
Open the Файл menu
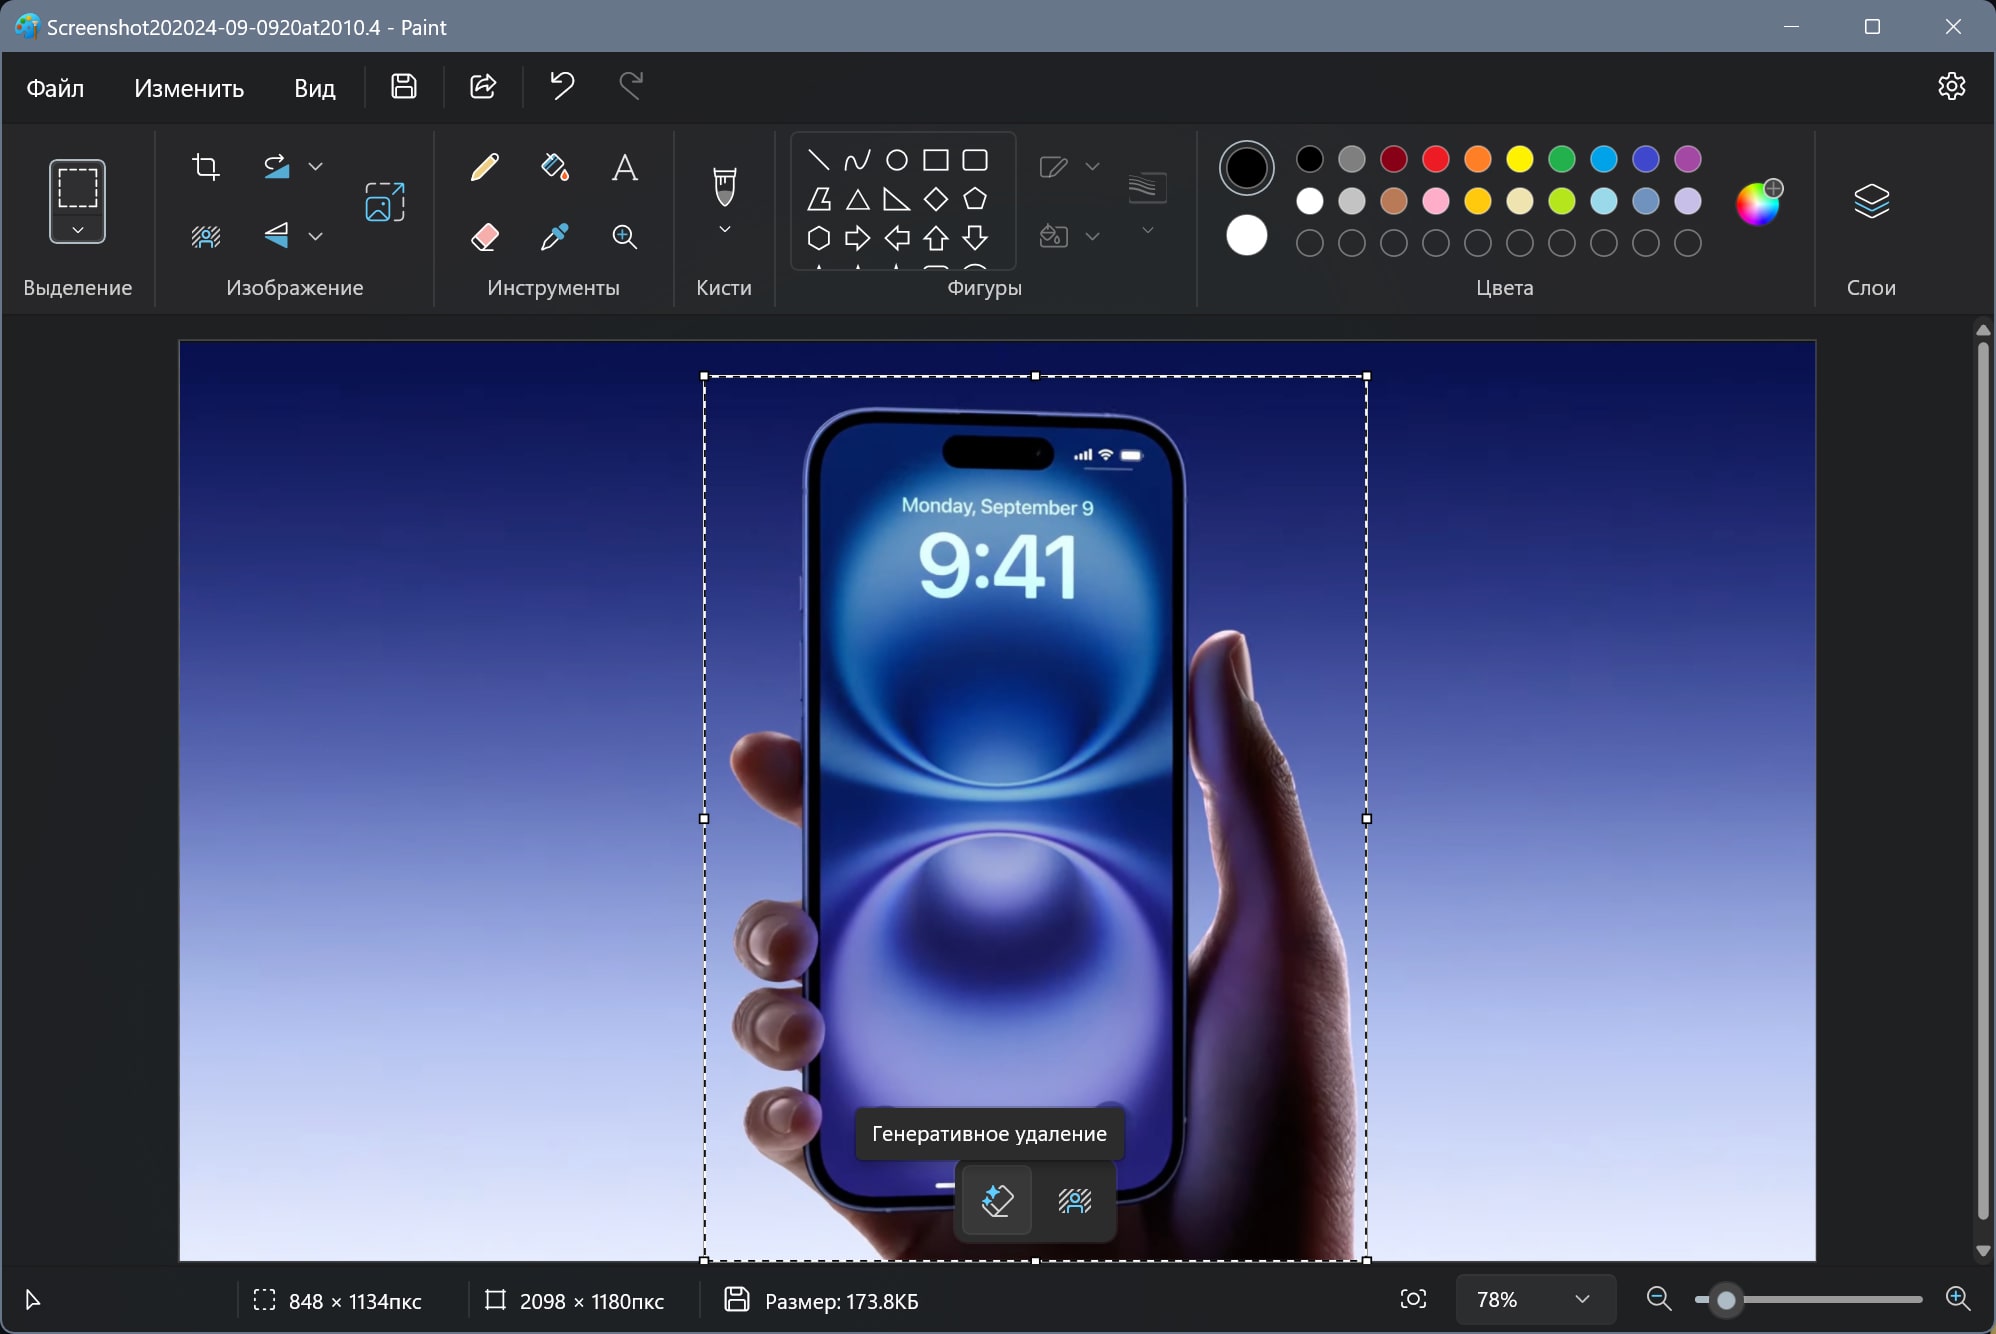[x=55, y=88]
